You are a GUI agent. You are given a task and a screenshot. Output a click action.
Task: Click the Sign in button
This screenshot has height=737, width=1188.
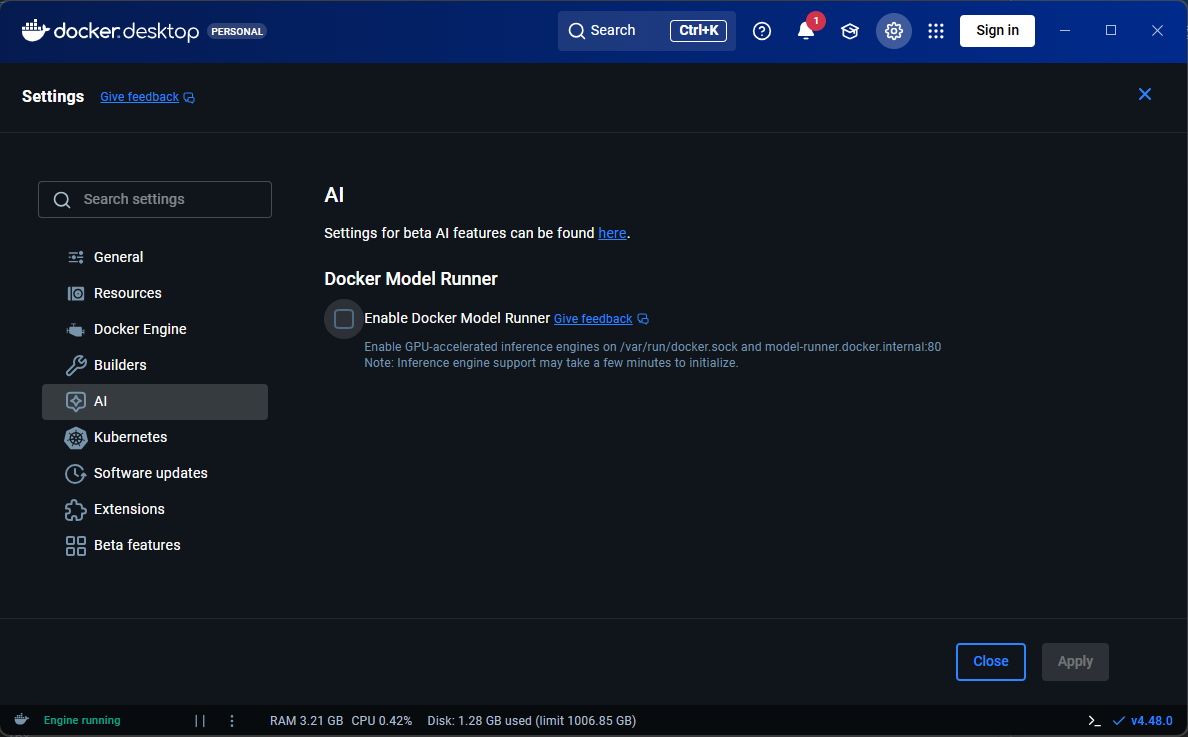click(x=997, y=31)
